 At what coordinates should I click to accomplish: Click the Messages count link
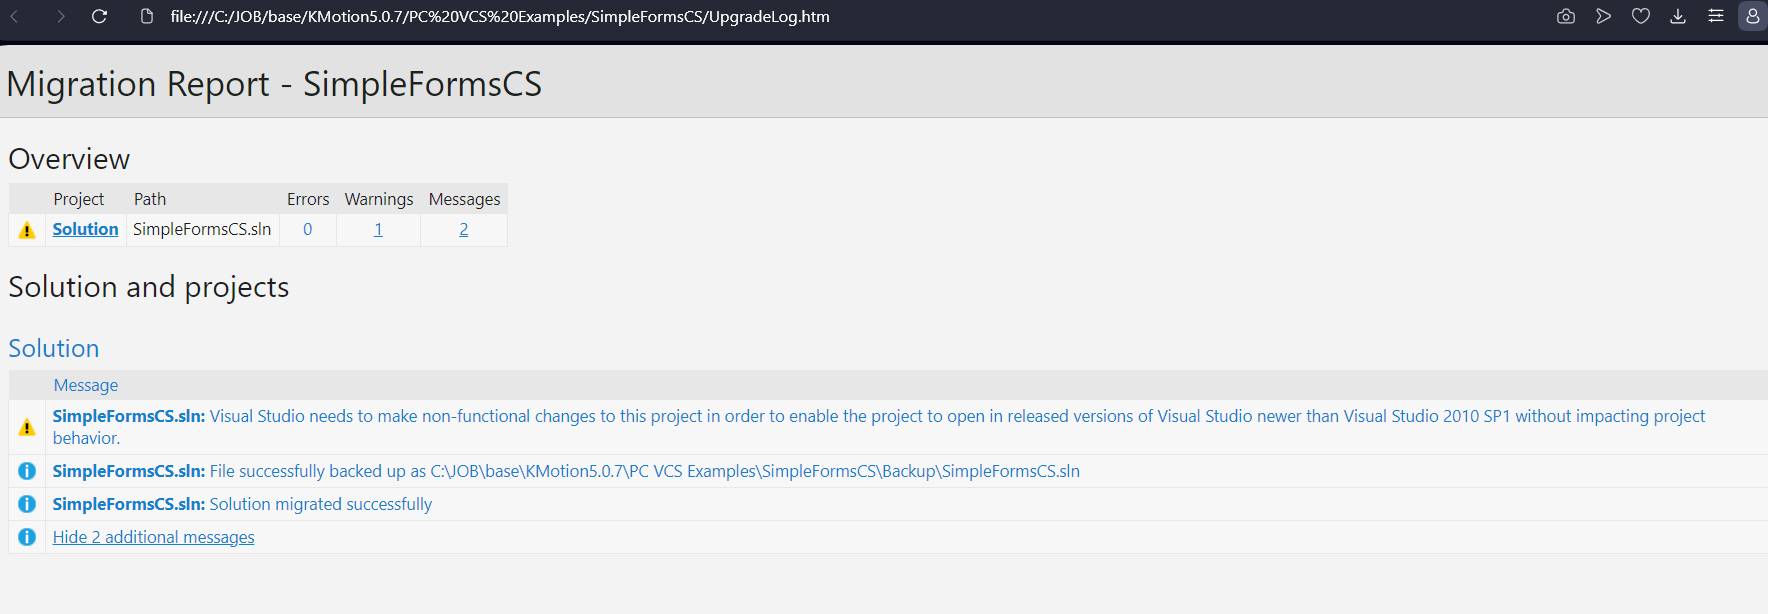coord(464,229)
